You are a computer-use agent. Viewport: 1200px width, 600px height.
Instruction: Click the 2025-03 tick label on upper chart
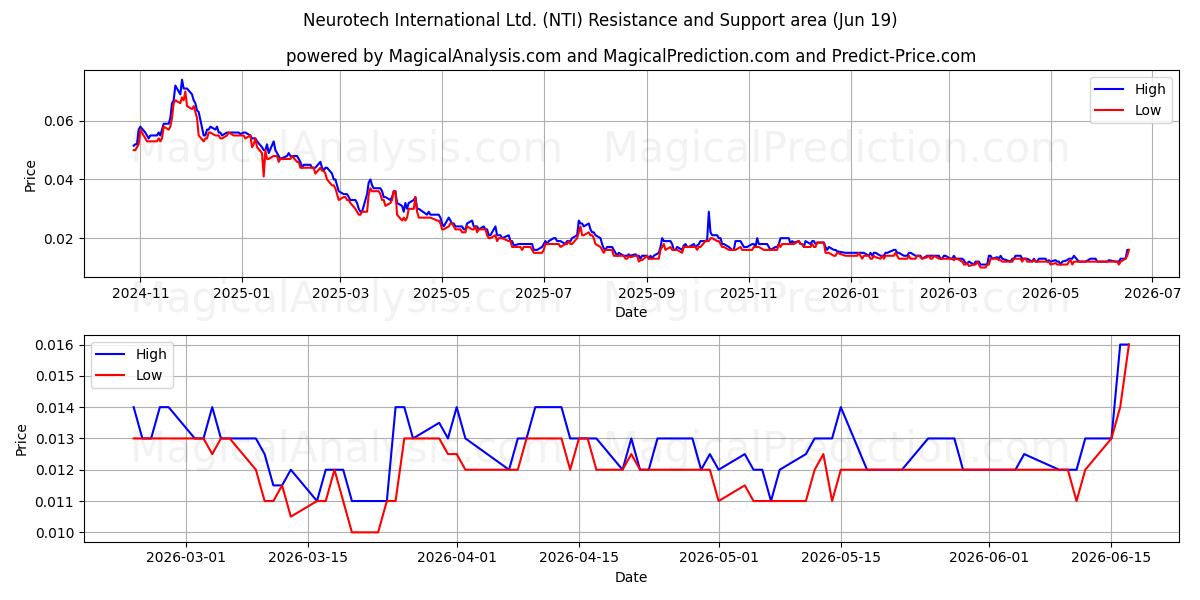tap(340, 294)
